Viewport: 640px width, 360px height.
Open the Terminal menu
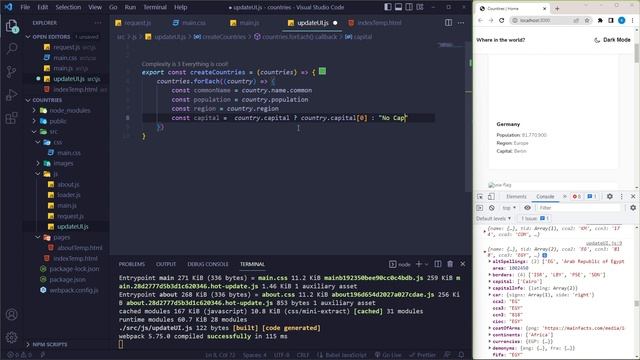155,7
